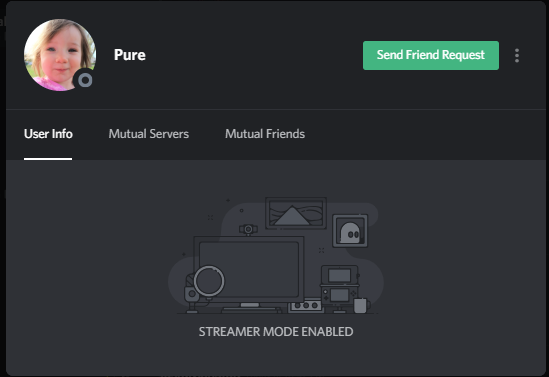This screenshot has width=549, height=377.
Task: Click the mountain painting in the illustration
Action: 296,213
